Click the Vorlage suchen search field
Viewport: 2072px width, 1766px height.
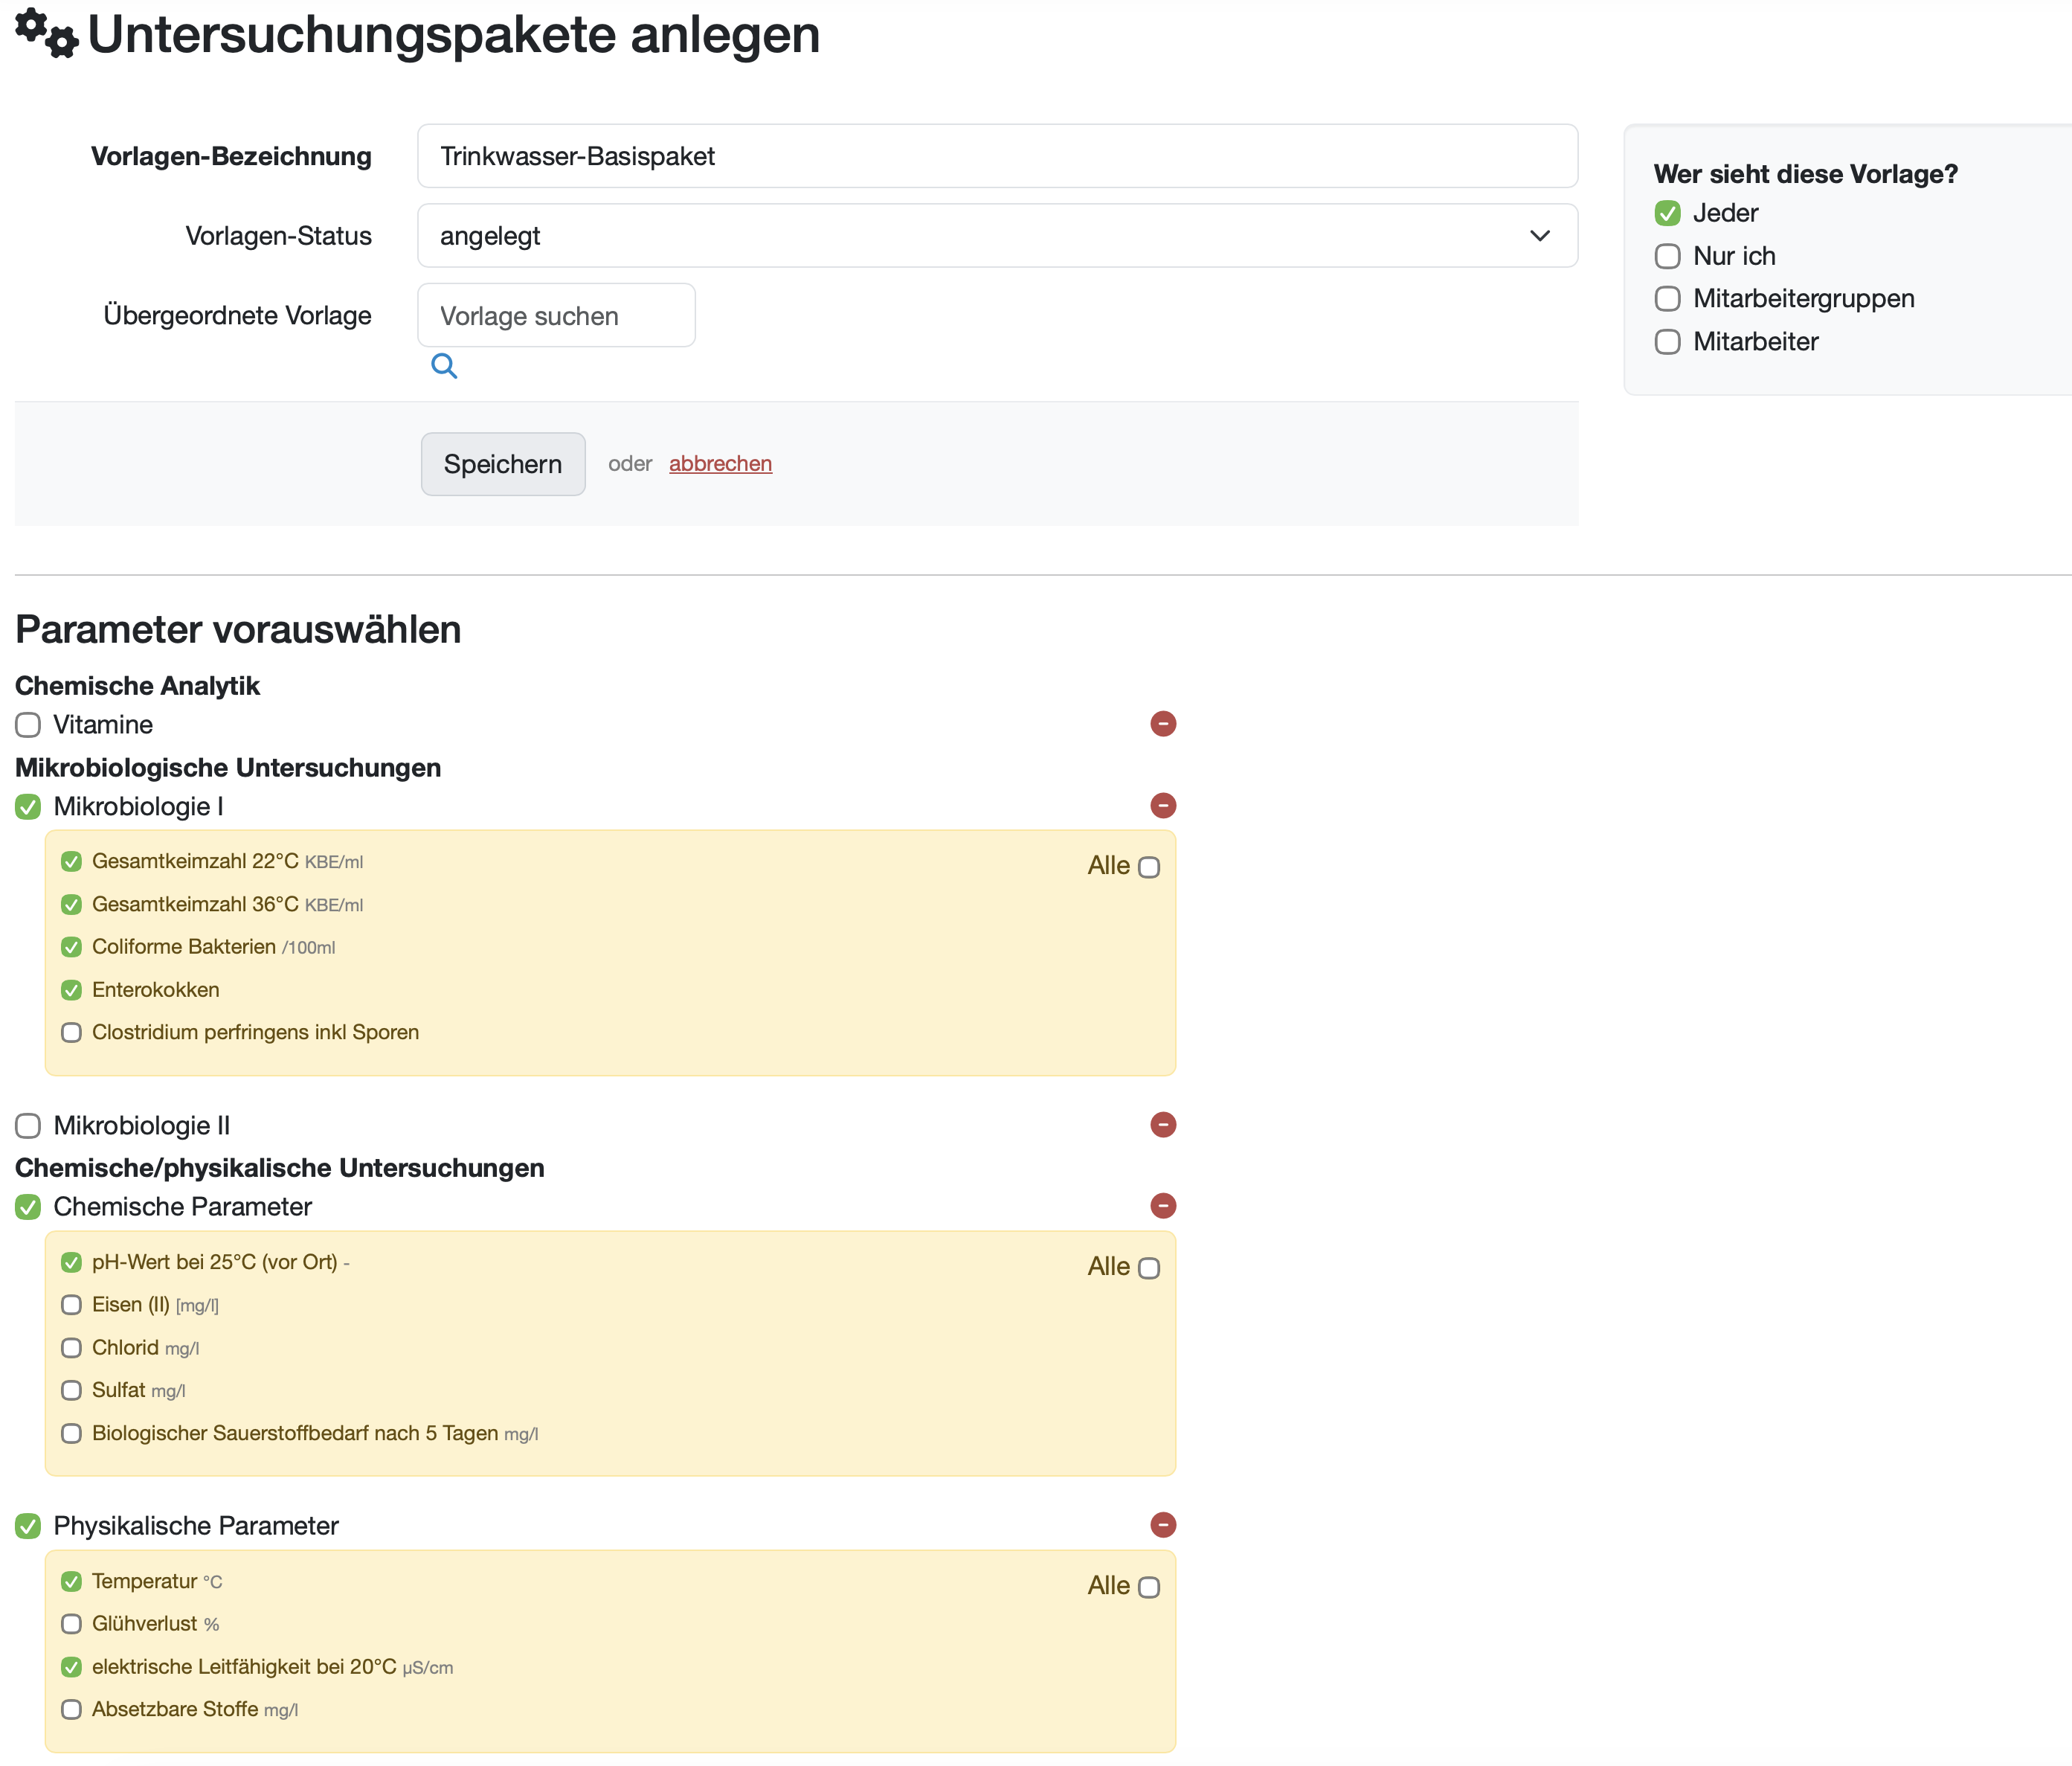click(556, 316)
